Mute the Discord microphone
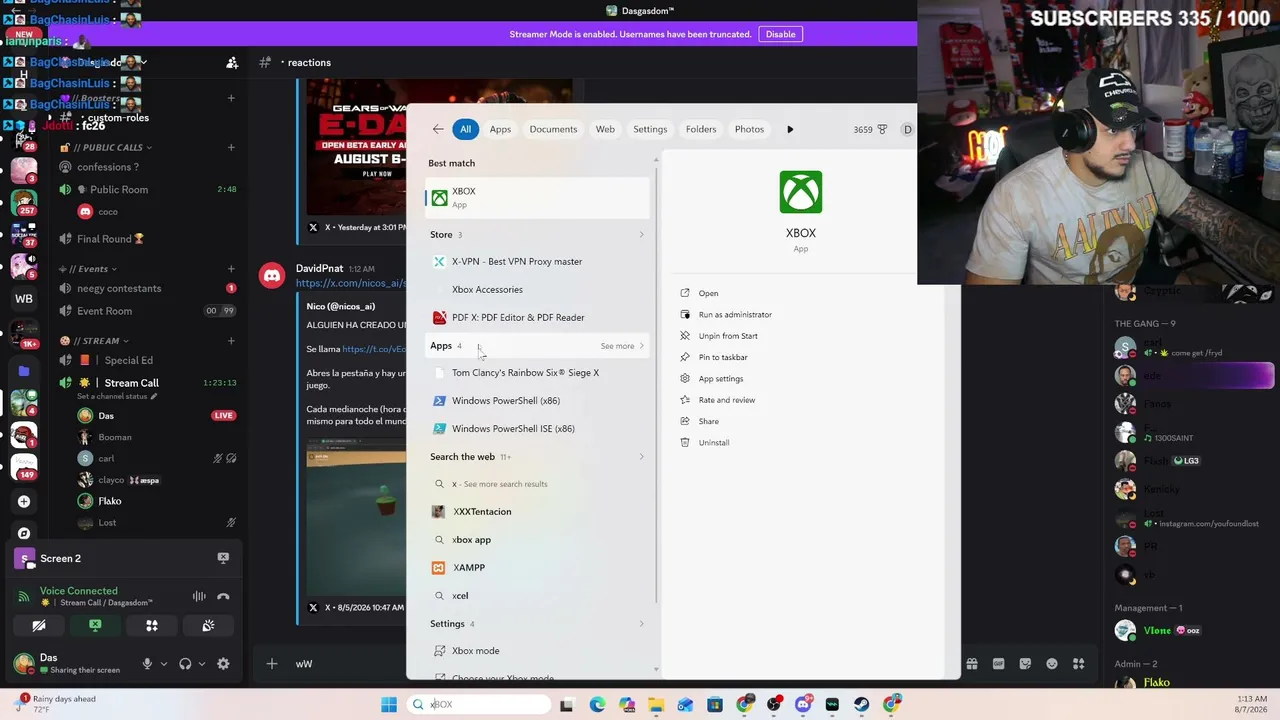1280x720 pixels. click(147, 664)
